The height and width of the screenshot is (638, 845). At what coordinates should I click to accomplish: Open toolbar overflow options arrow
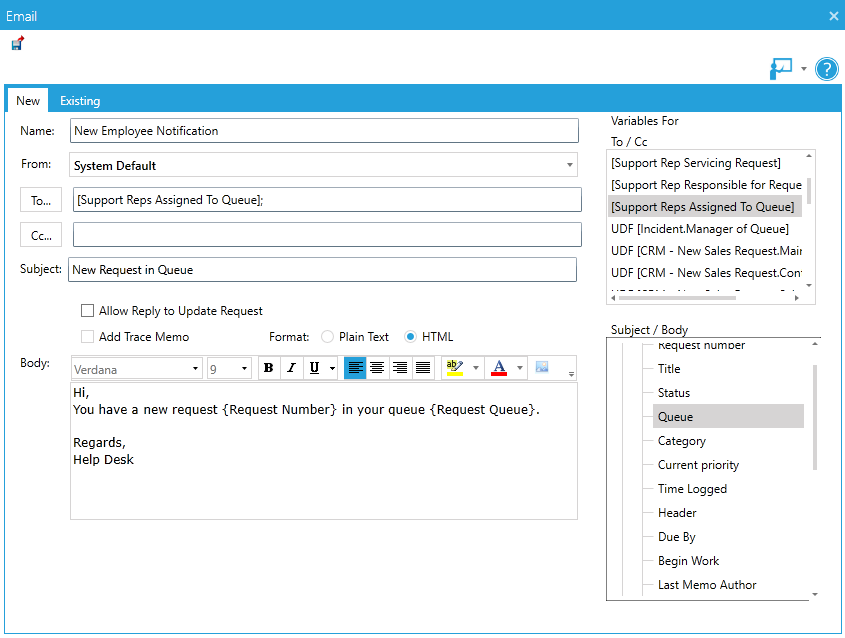[571, 373]
